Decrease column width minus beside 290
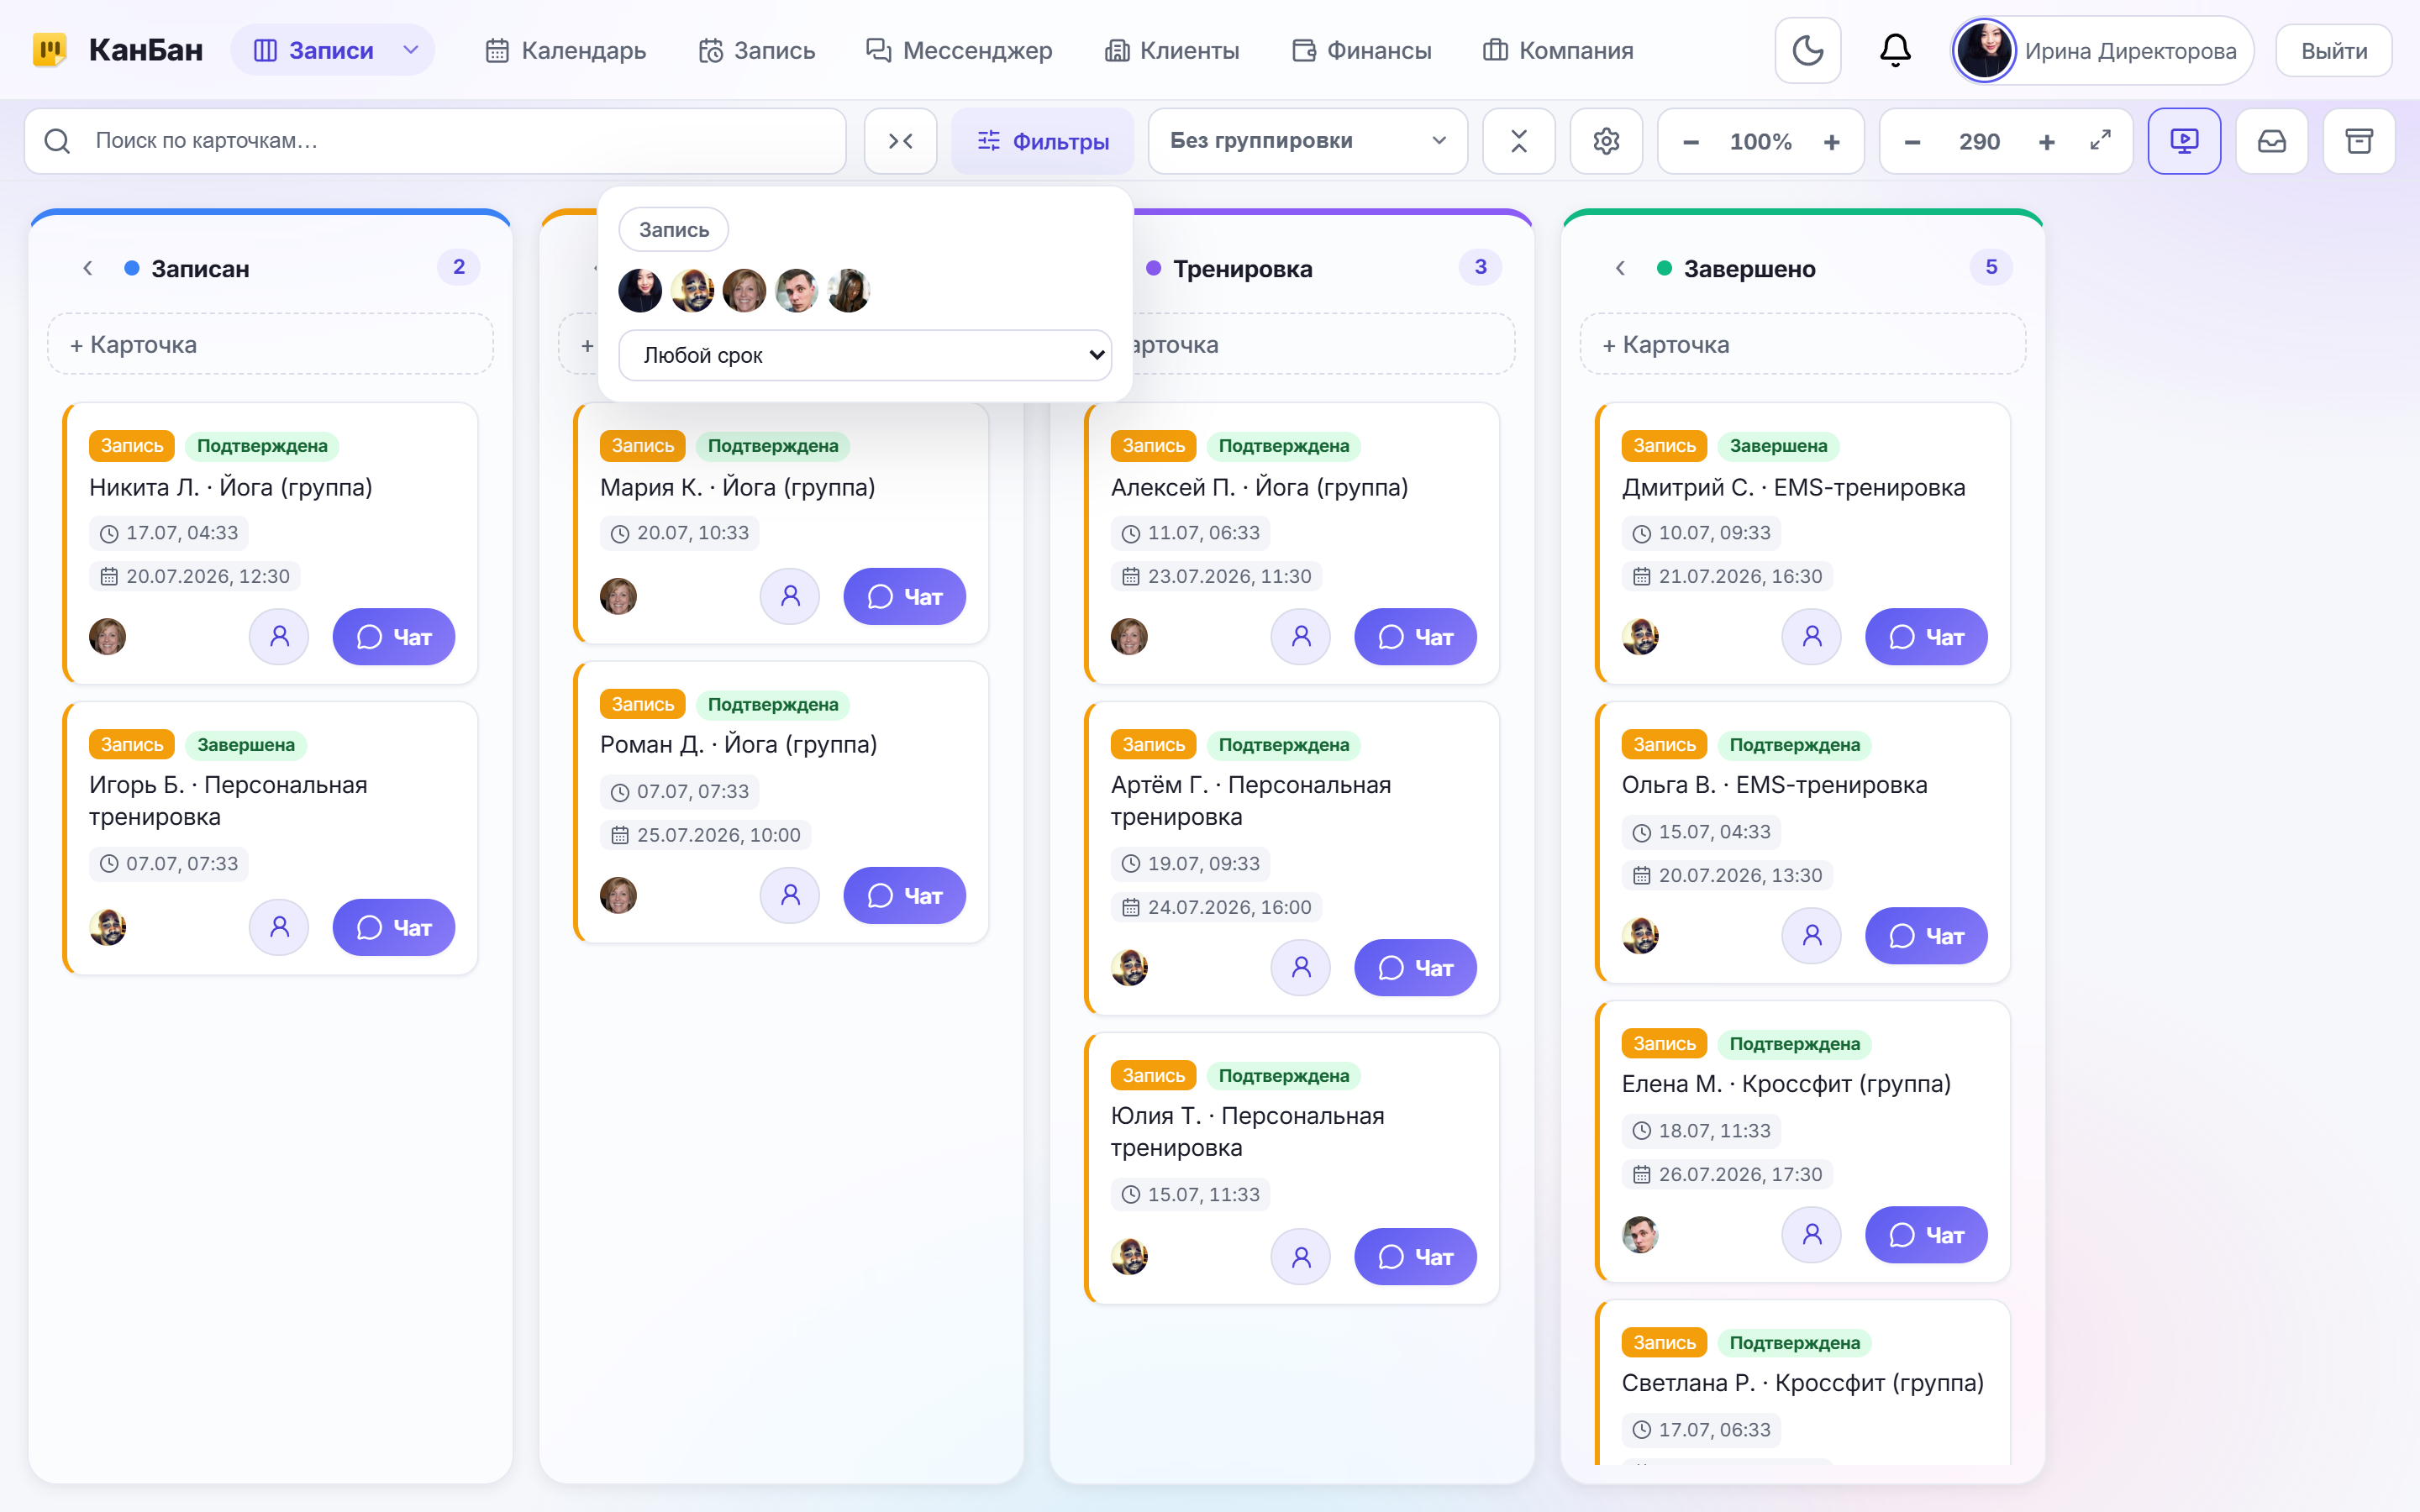Image resolution: width=2420 pixels, height=1512 pixels. 1912,142
